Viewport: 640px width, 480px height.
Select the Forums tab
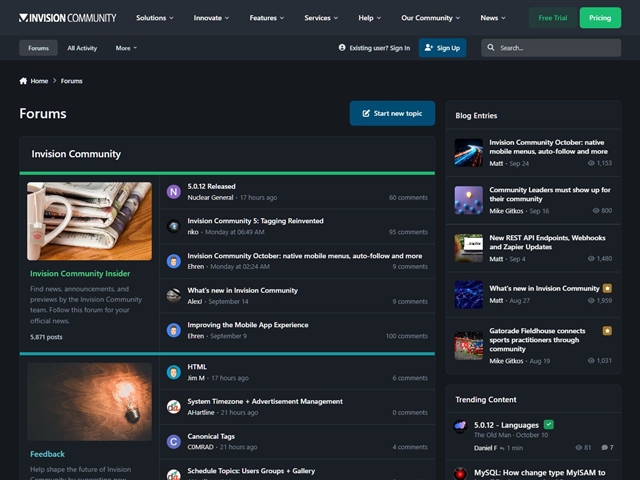click(38, 48)
